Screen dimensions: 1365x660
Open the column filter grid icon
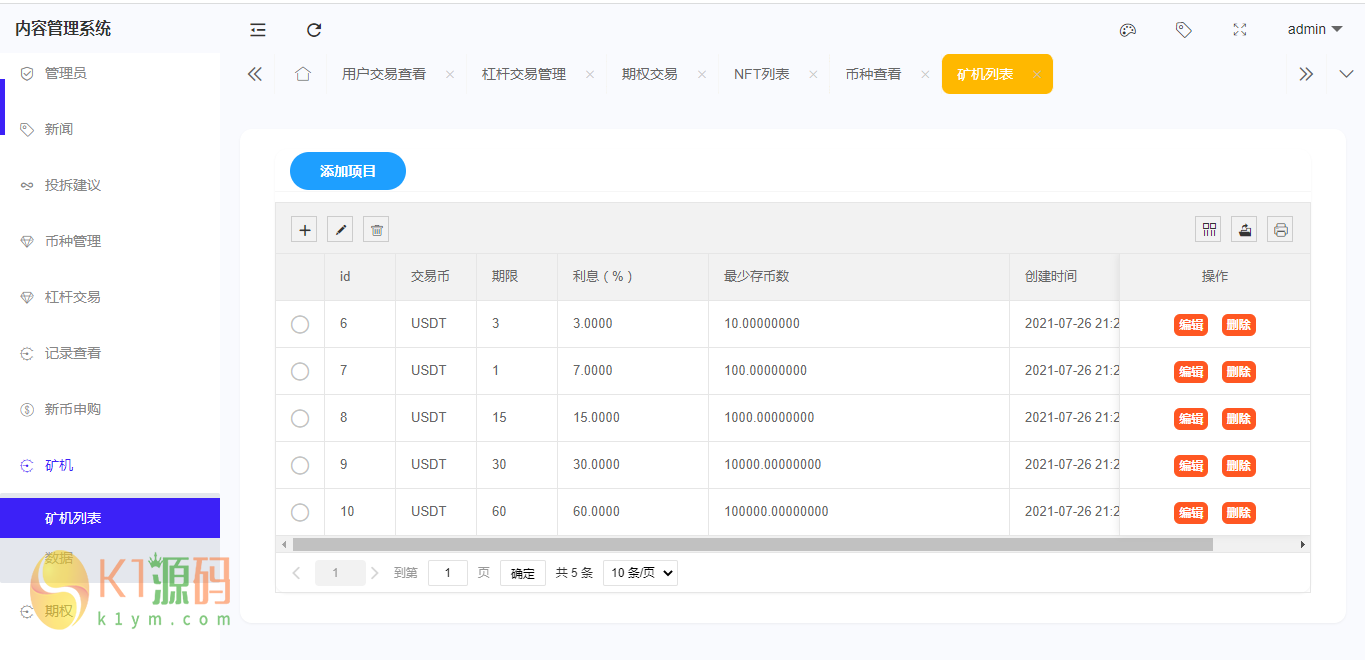coord(1209,230)
